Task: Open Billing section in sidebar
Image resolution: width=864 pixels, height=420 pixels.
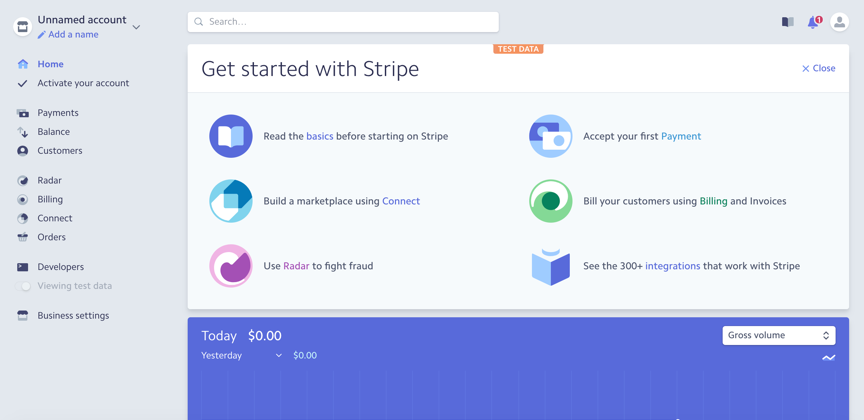Action: (50, 200)
